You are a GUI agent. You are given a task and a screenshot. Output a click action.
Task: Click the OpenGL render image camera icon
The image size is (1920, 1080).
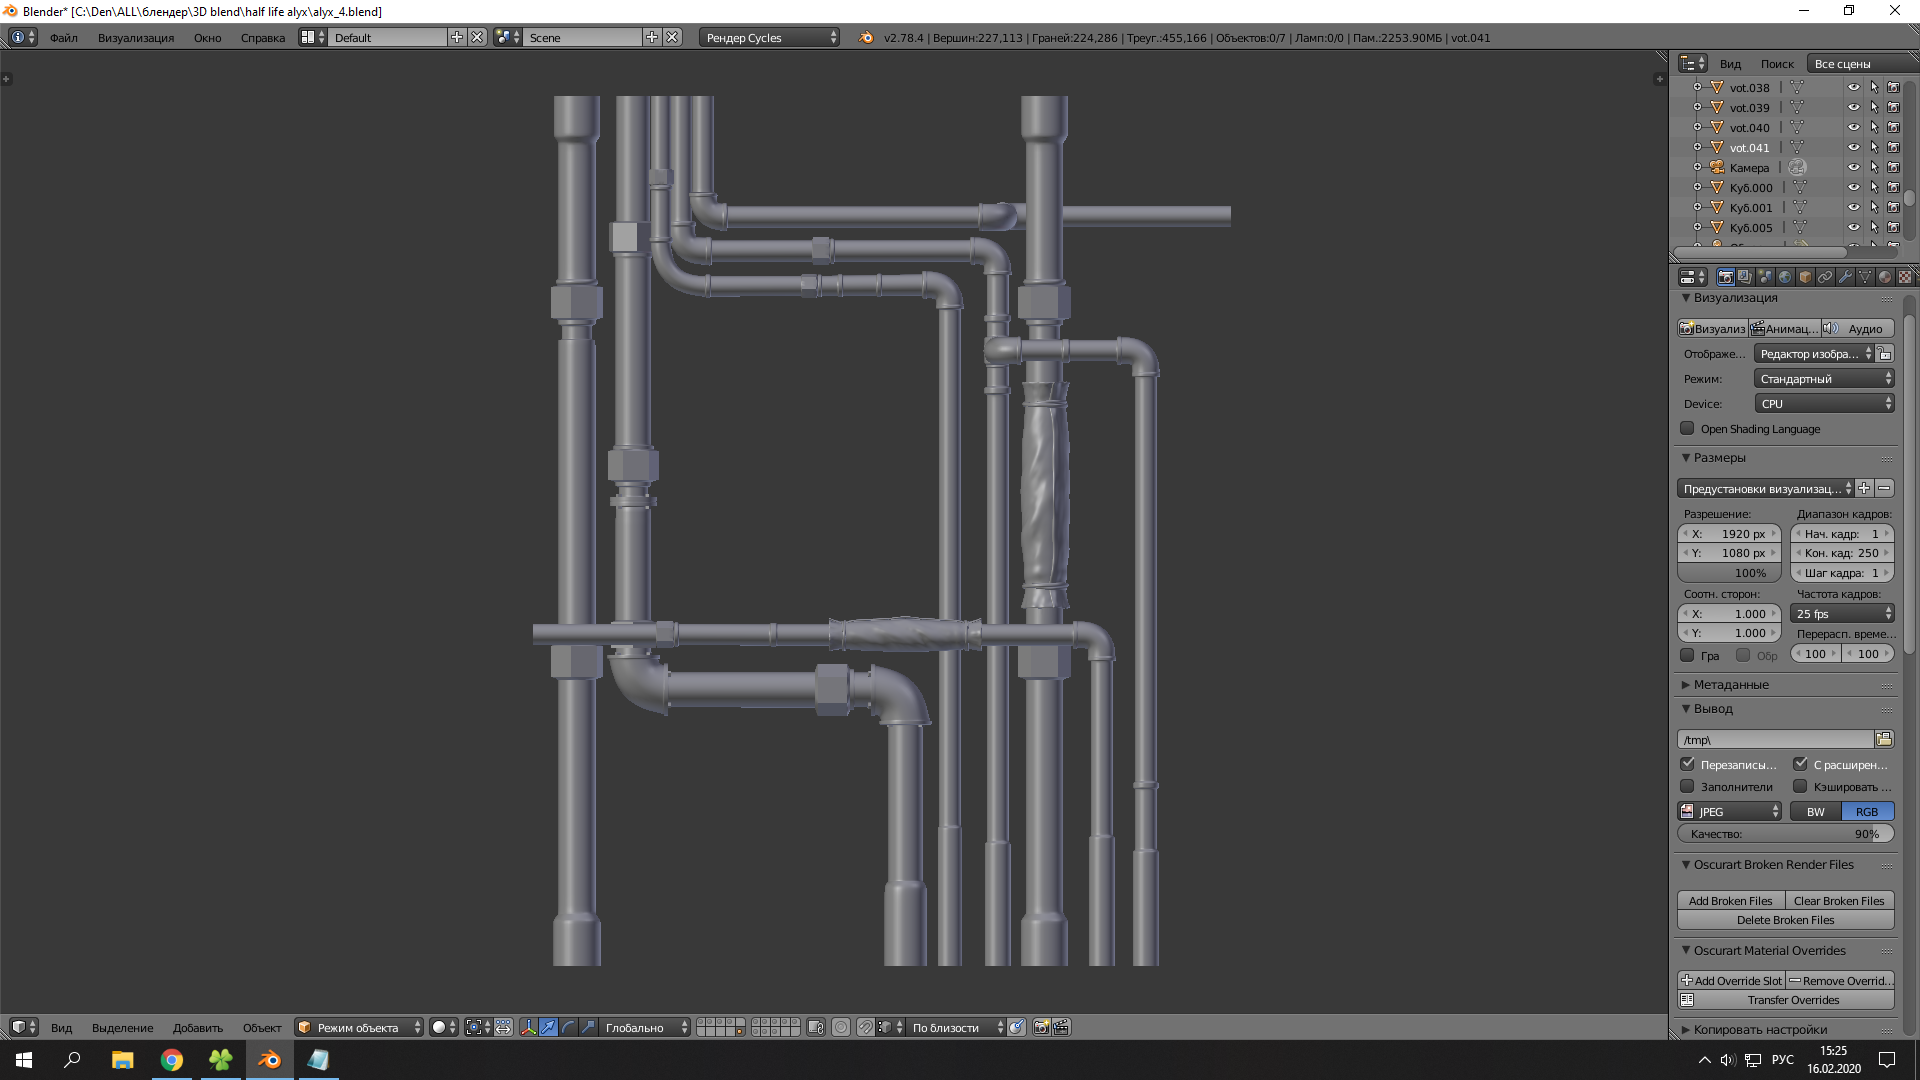tap(1041, 1027)
